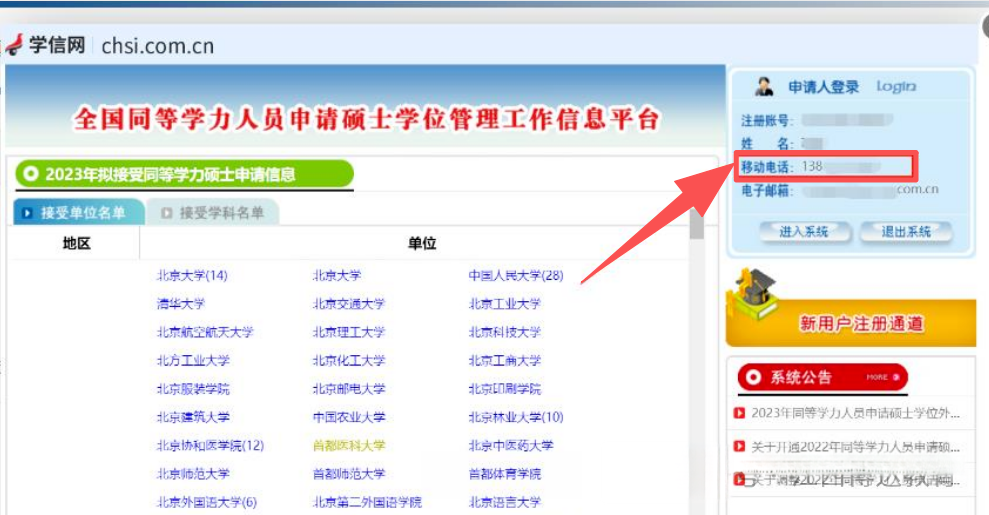Open the 北京工业大学 link

pos(505,304)
